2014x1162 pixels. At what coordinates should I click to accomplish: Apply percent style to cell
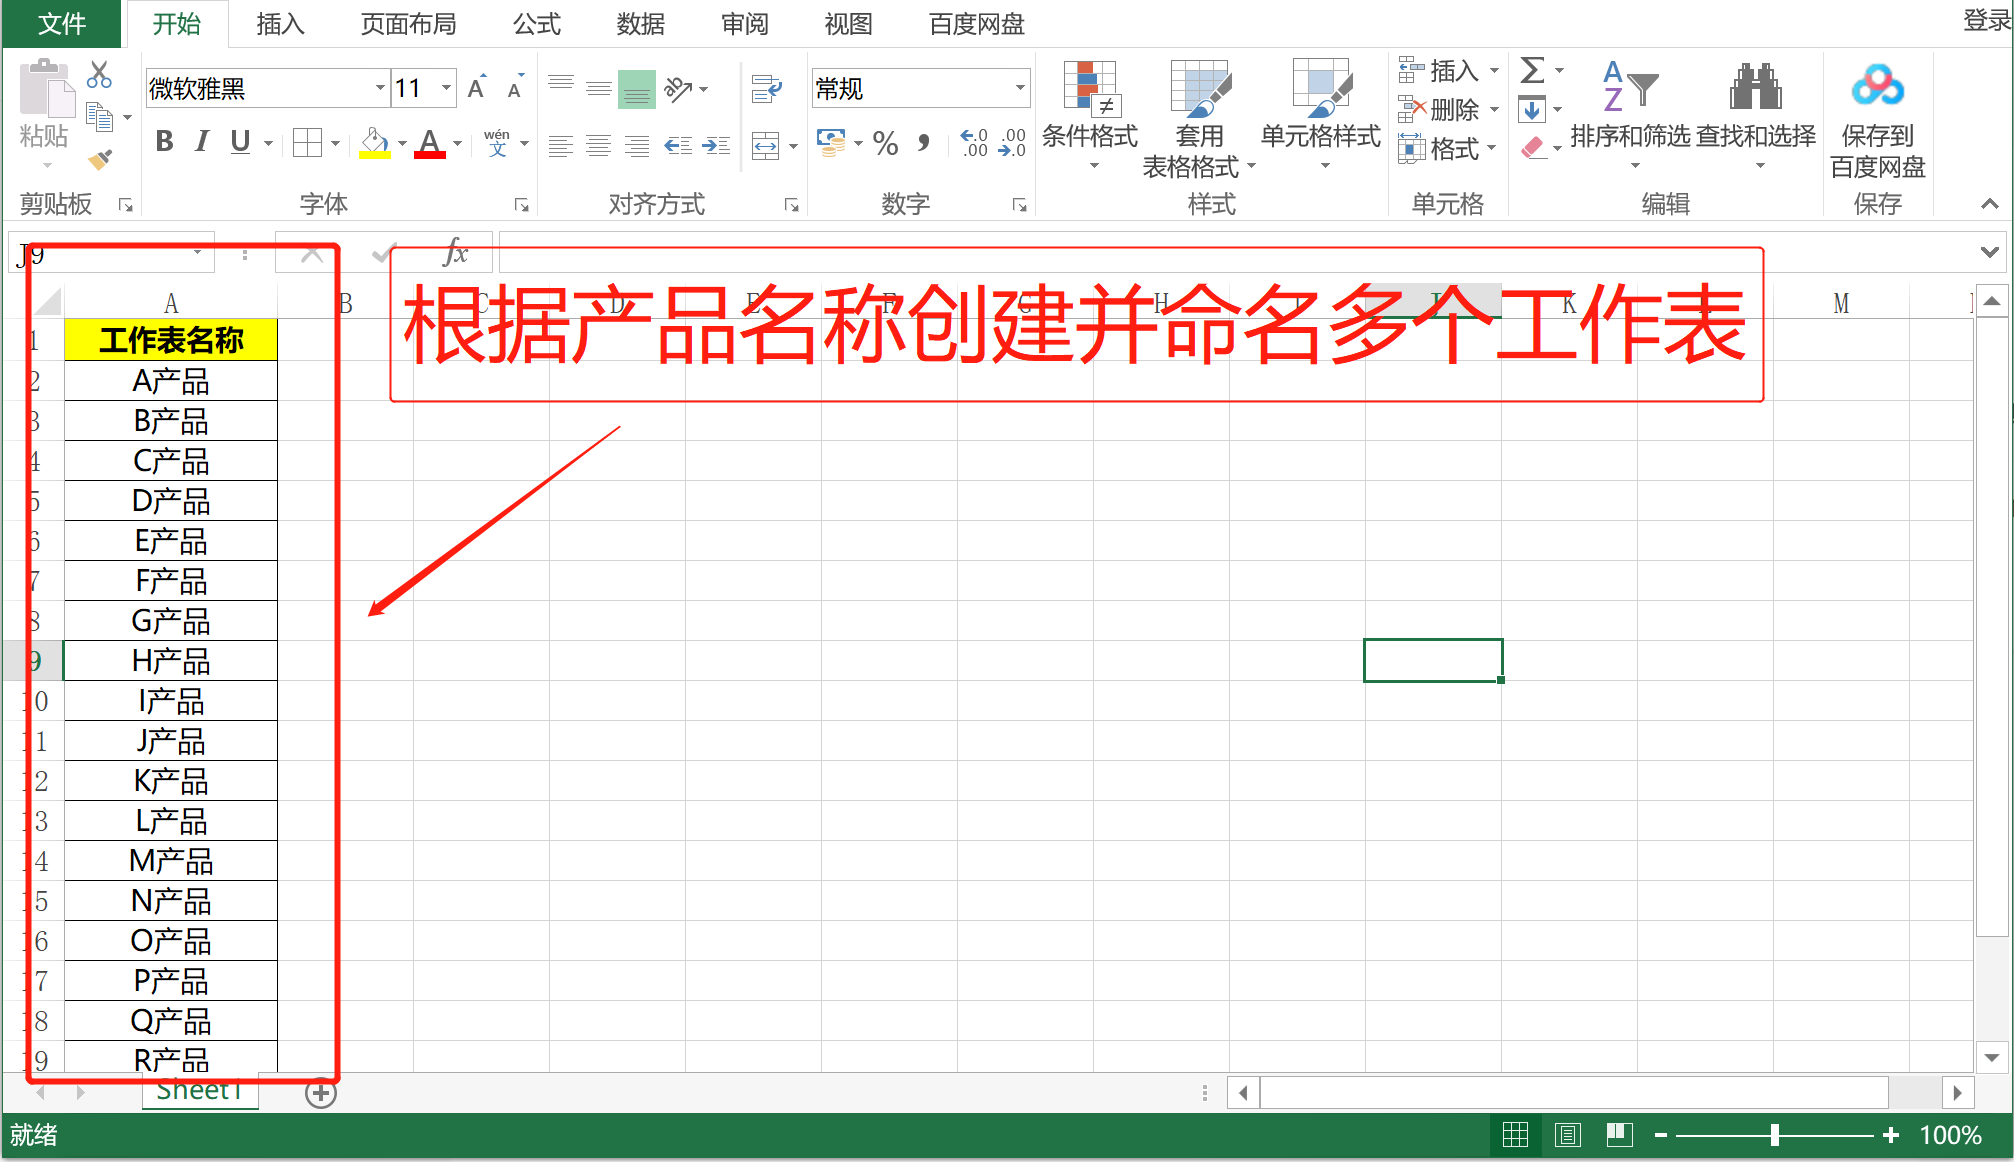(x=885, y=143)
